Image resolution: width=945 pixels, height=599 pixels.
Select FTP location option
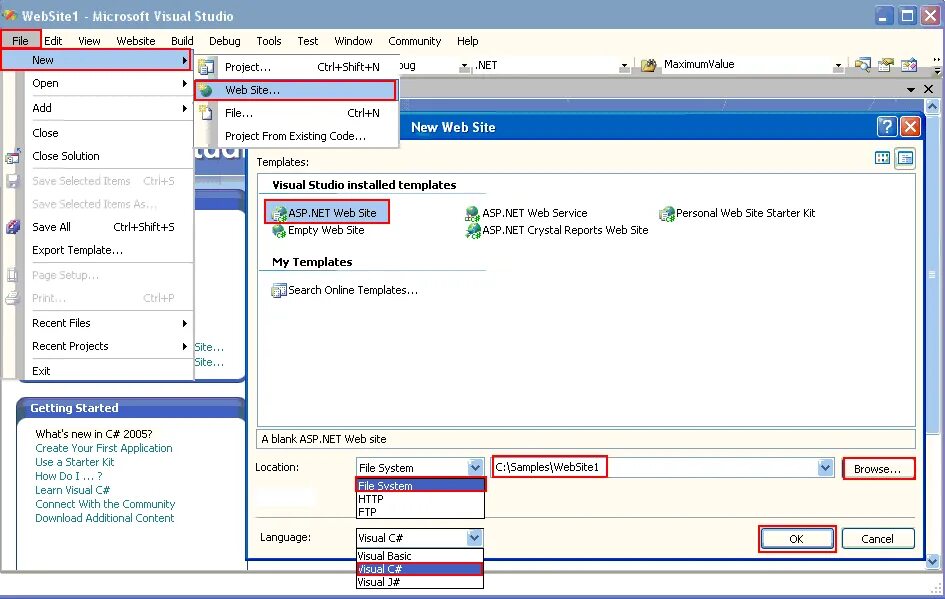(420, 512)
